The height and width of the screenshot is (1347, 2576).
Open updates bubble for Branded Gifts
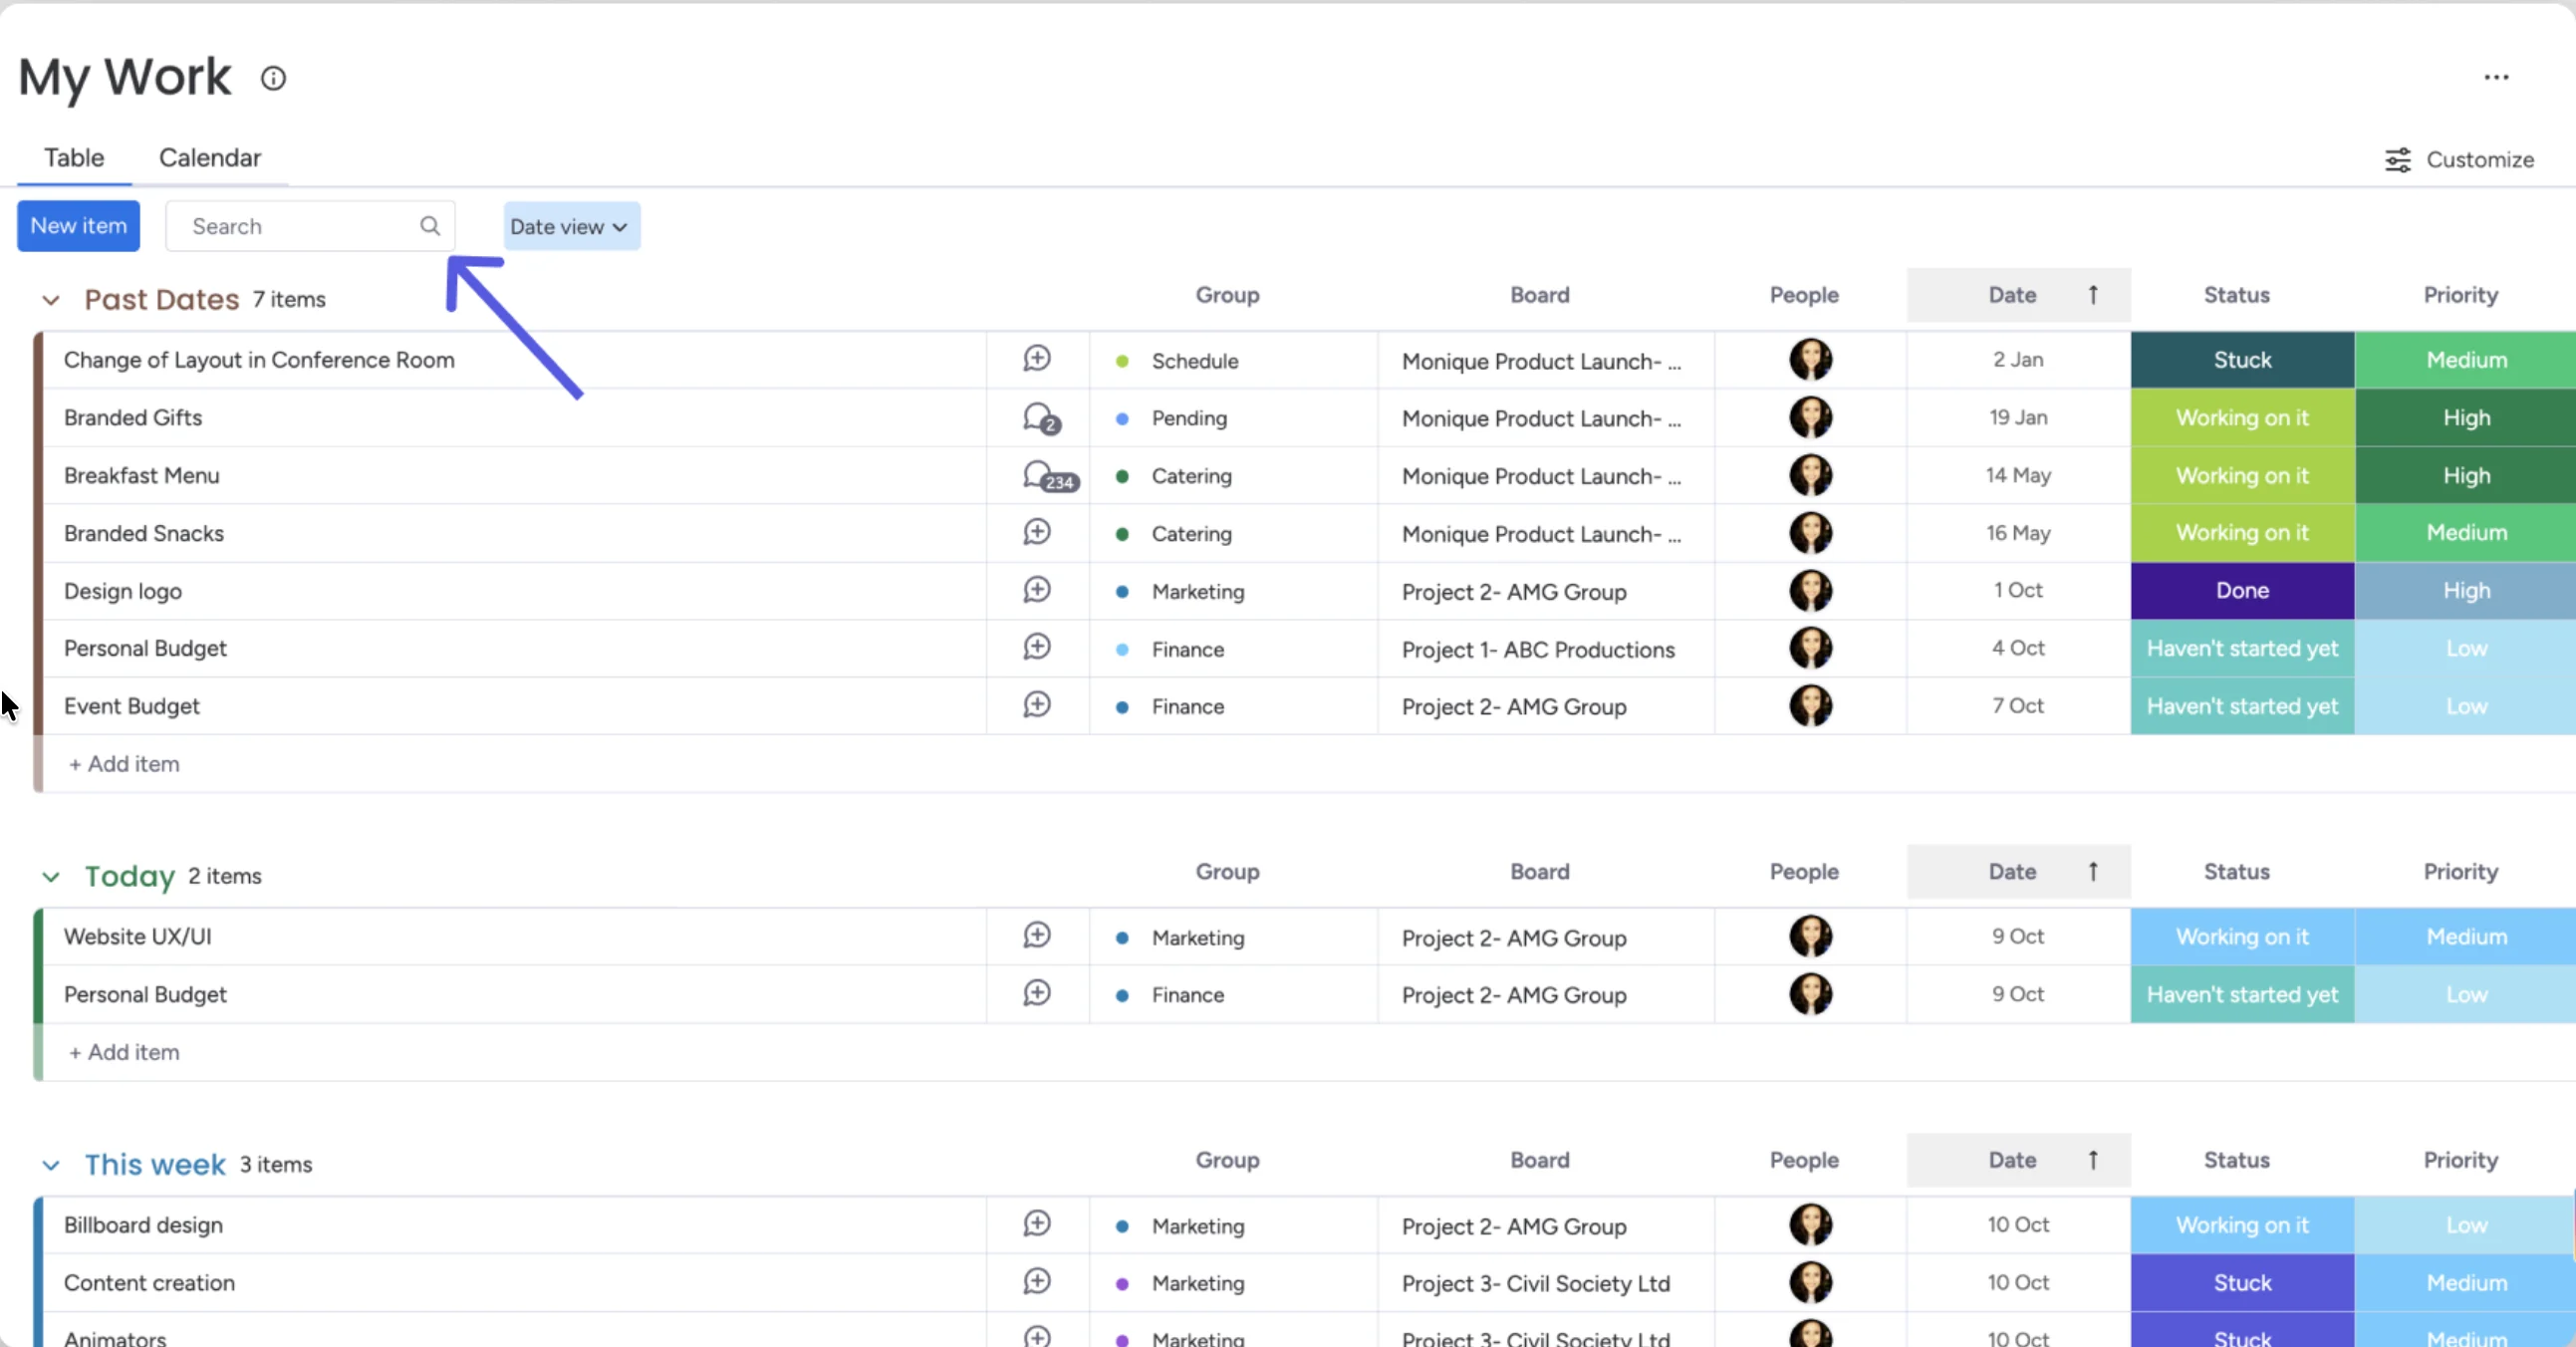pyautogui.click(x=1041, y=418)
